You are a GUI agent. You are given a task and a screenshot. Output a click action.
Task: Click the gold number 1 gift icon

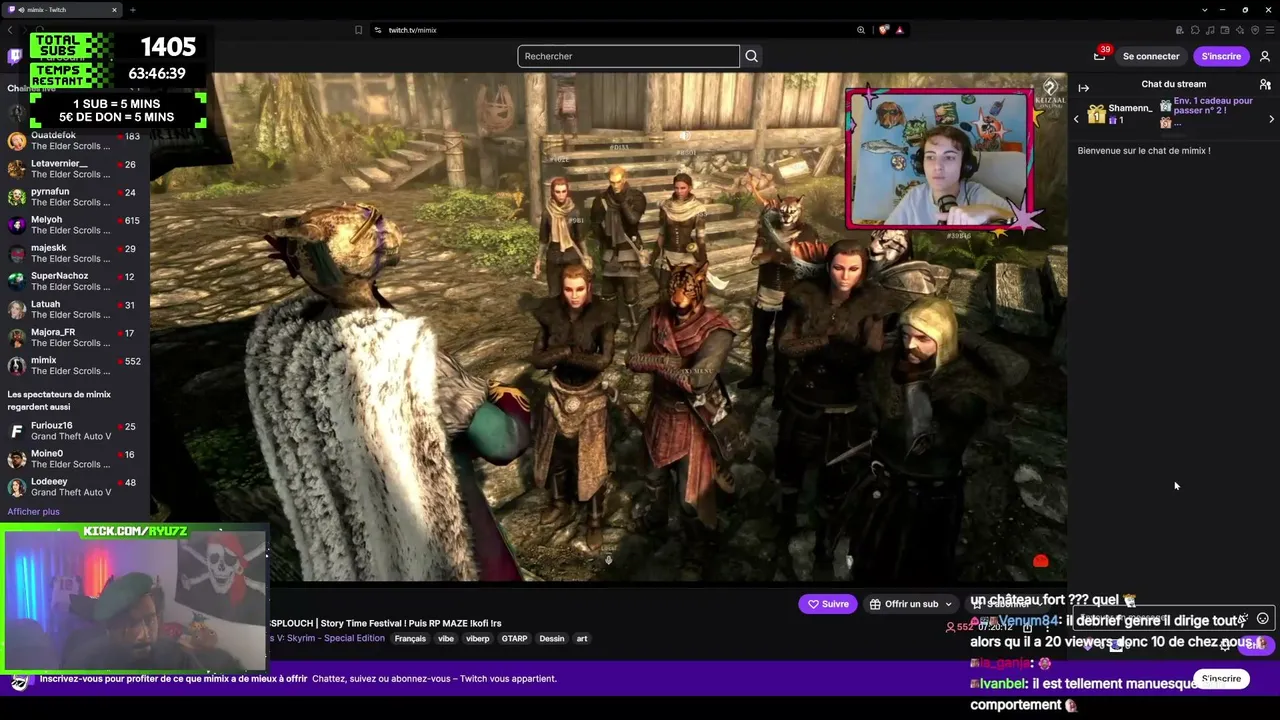[x=1097, y=115]
